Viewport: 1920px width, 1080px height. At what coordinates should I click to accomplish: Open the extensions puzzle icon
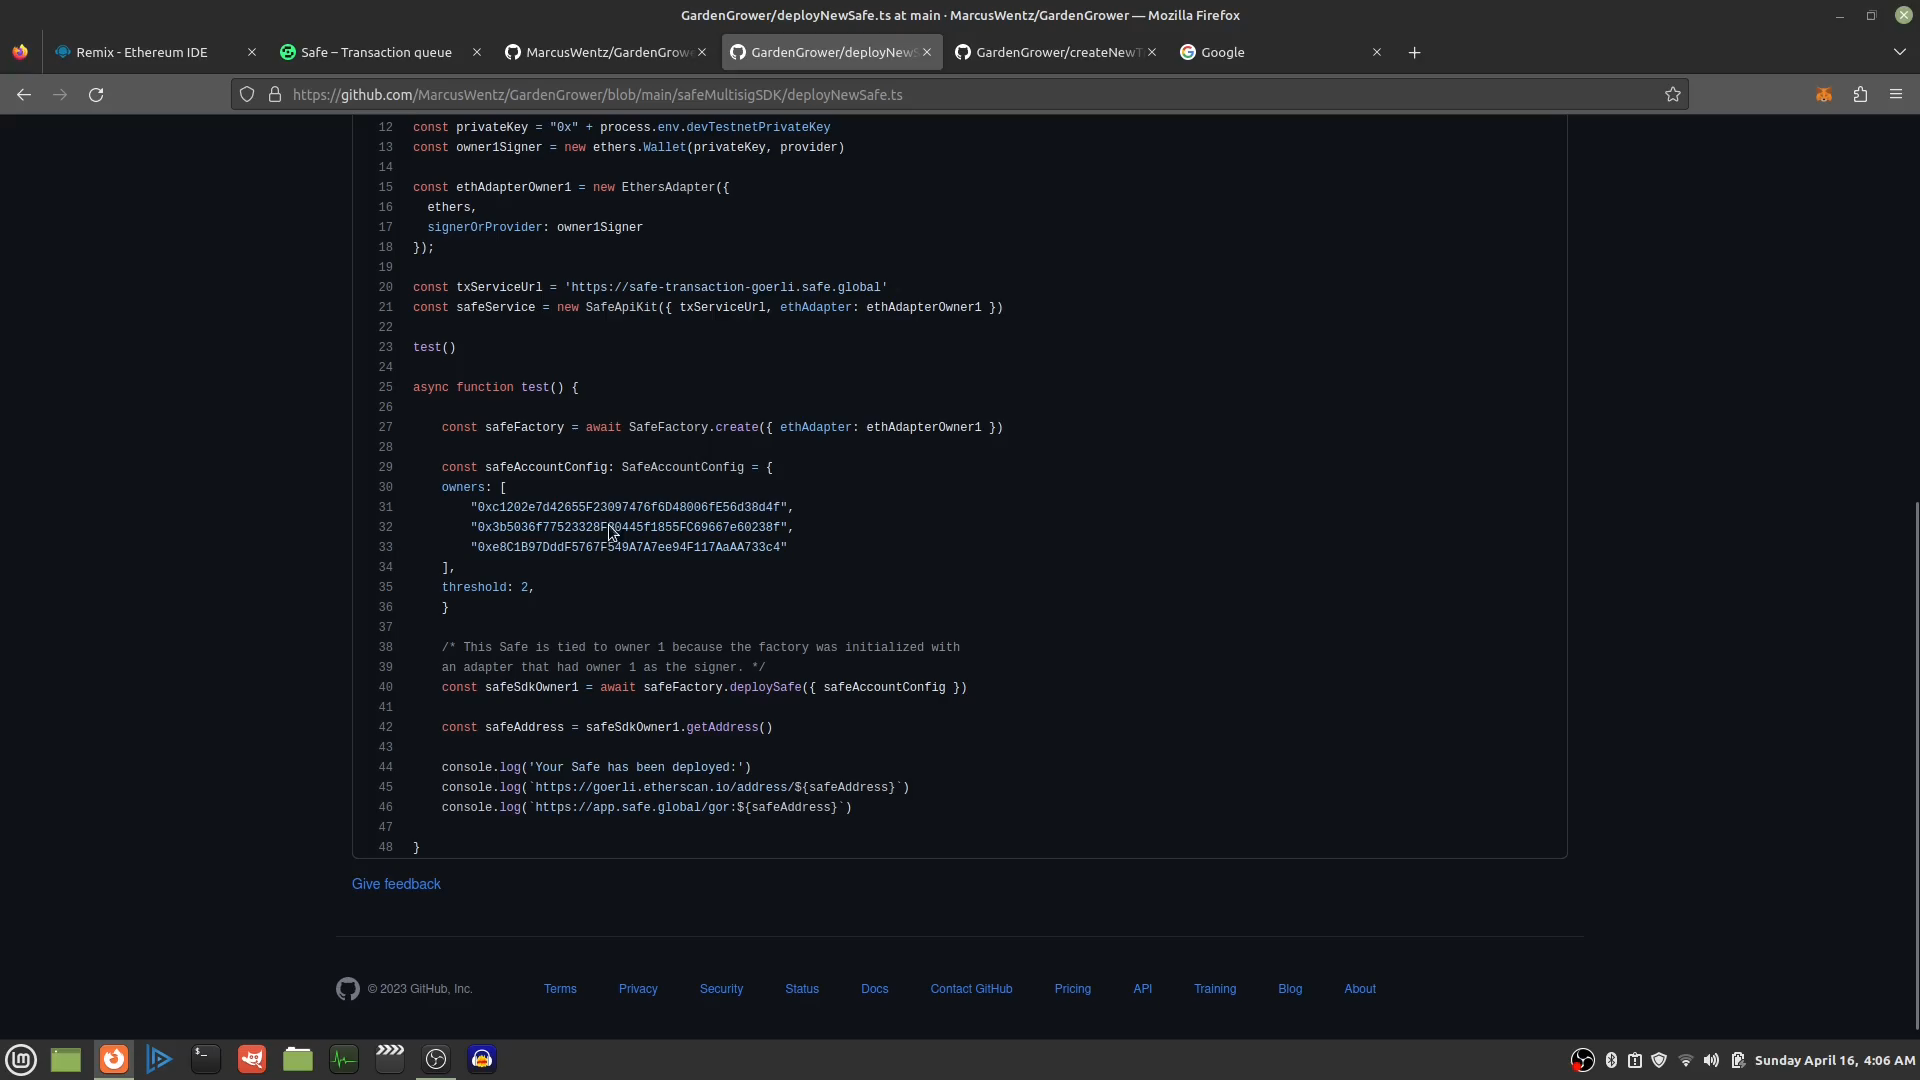1860,94
